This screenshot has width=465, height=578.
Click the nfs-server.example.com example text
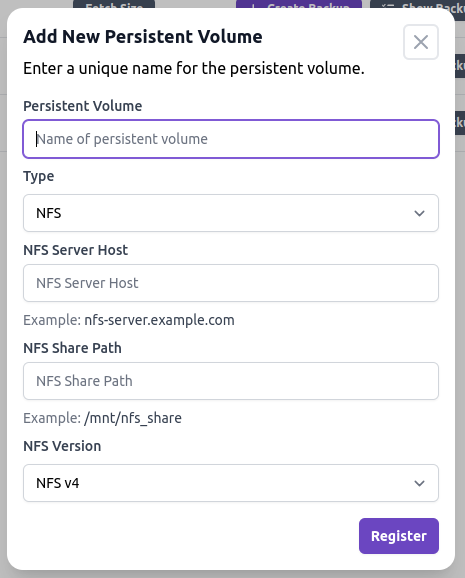pos(159,320)
